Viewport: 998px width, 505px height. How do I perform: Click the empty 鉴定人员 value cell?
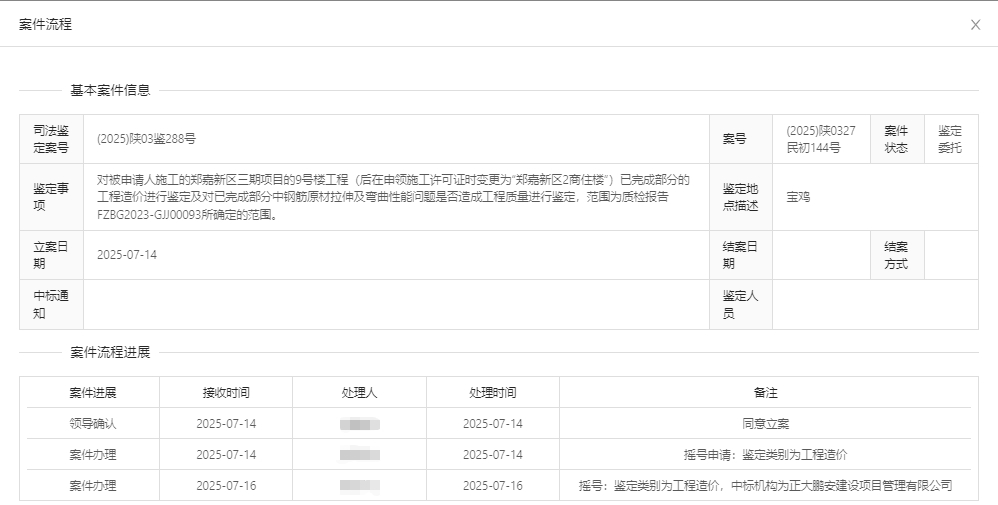[874, 305]
